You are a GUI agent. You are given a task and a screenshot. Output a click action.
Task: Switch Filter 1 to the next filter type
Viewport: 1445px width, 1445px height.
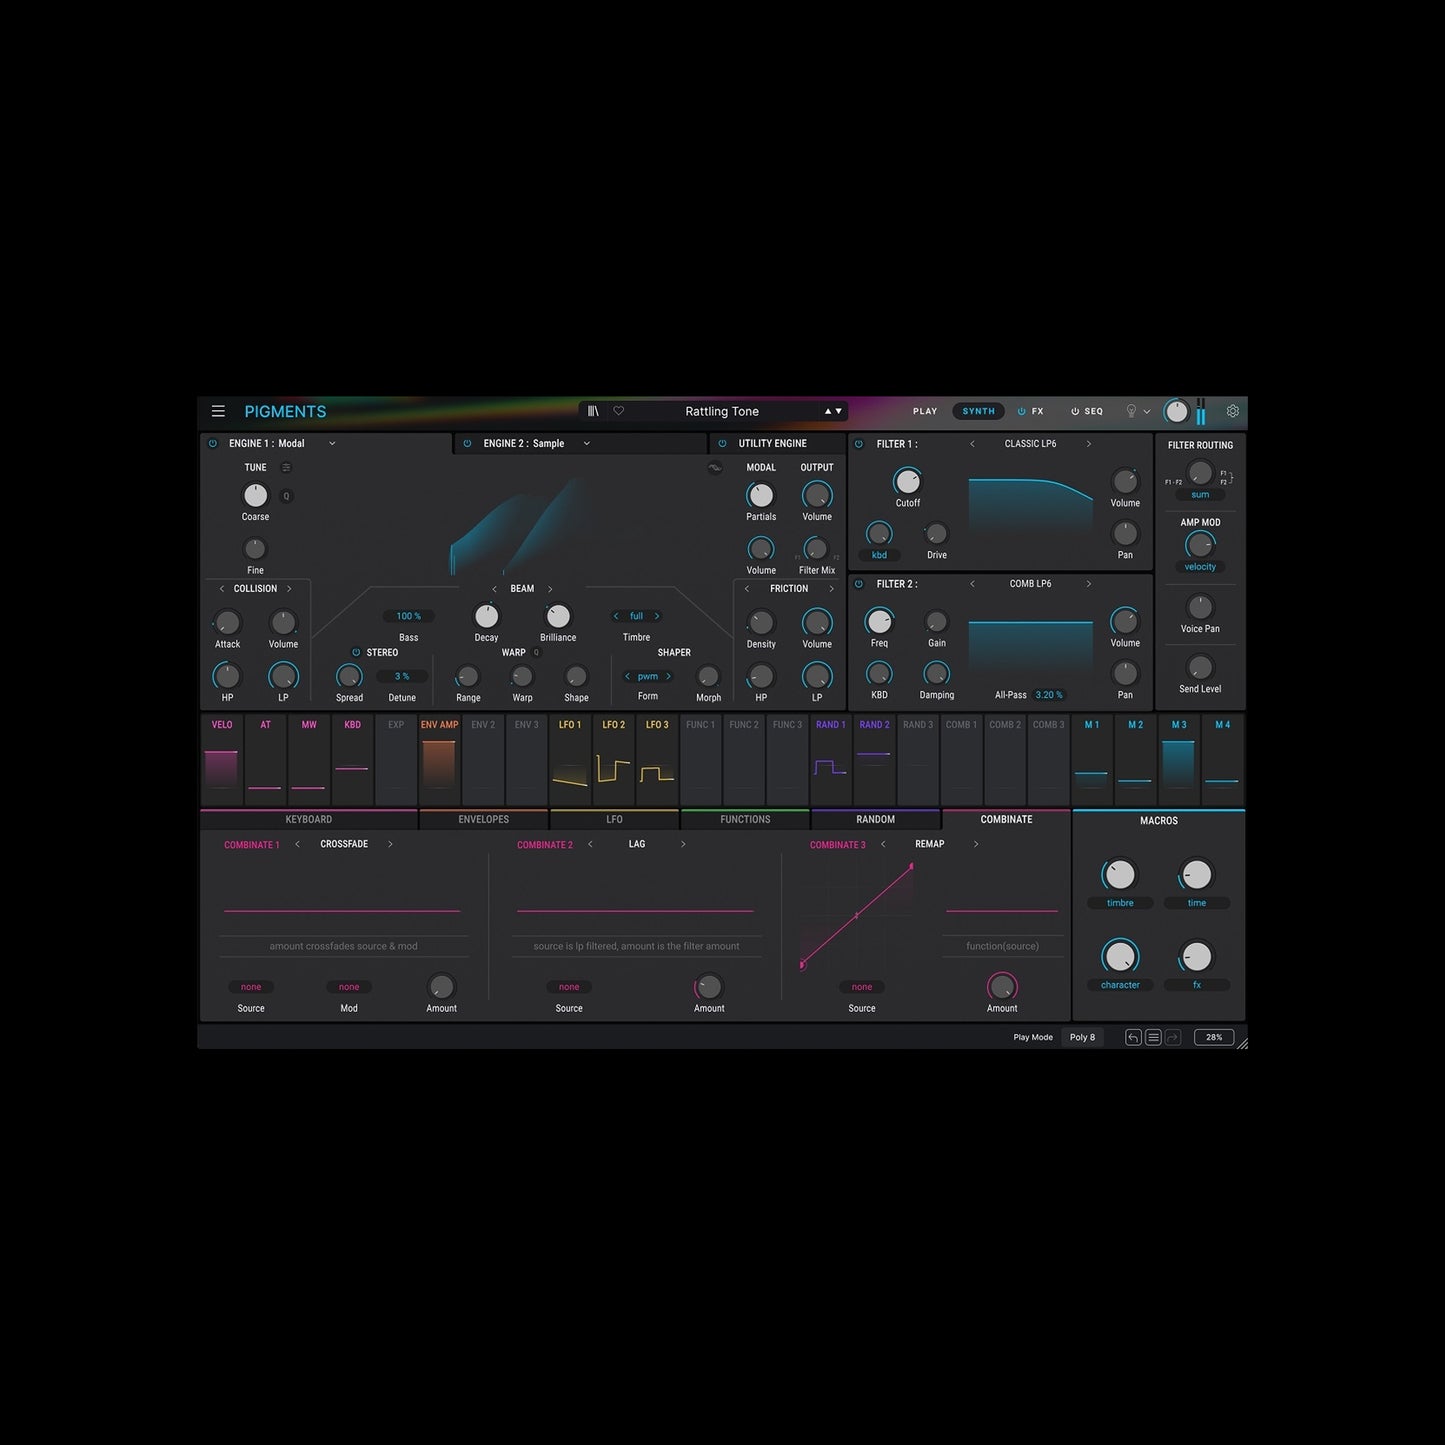click(x=1089, y=444)
